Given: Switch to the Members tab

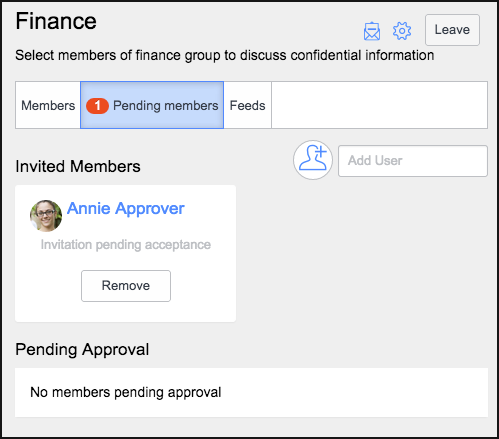Looking at the screenshot, I should (48, 105).
